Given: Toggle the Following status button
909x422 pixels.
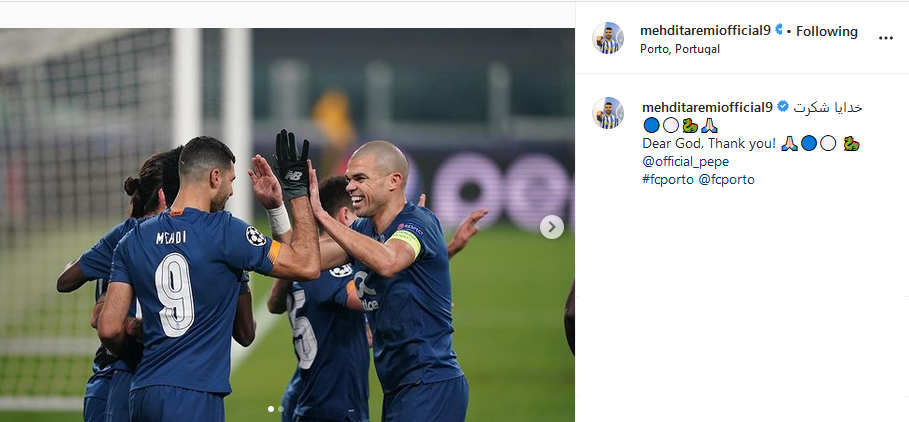Looking at the screenshot, I should point(827,31).
